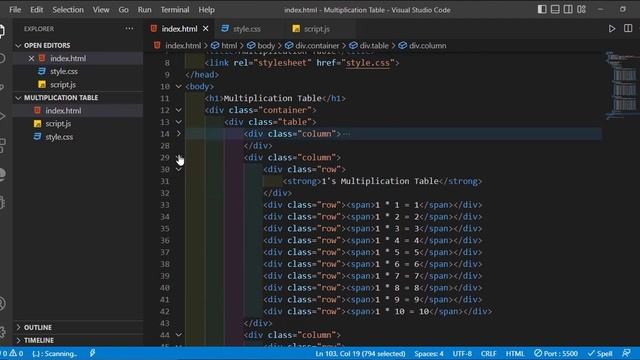The height and width of the screenshot is (360, 640).
Task: Click the lightning icon in status bar
Action: coord(92,353)
